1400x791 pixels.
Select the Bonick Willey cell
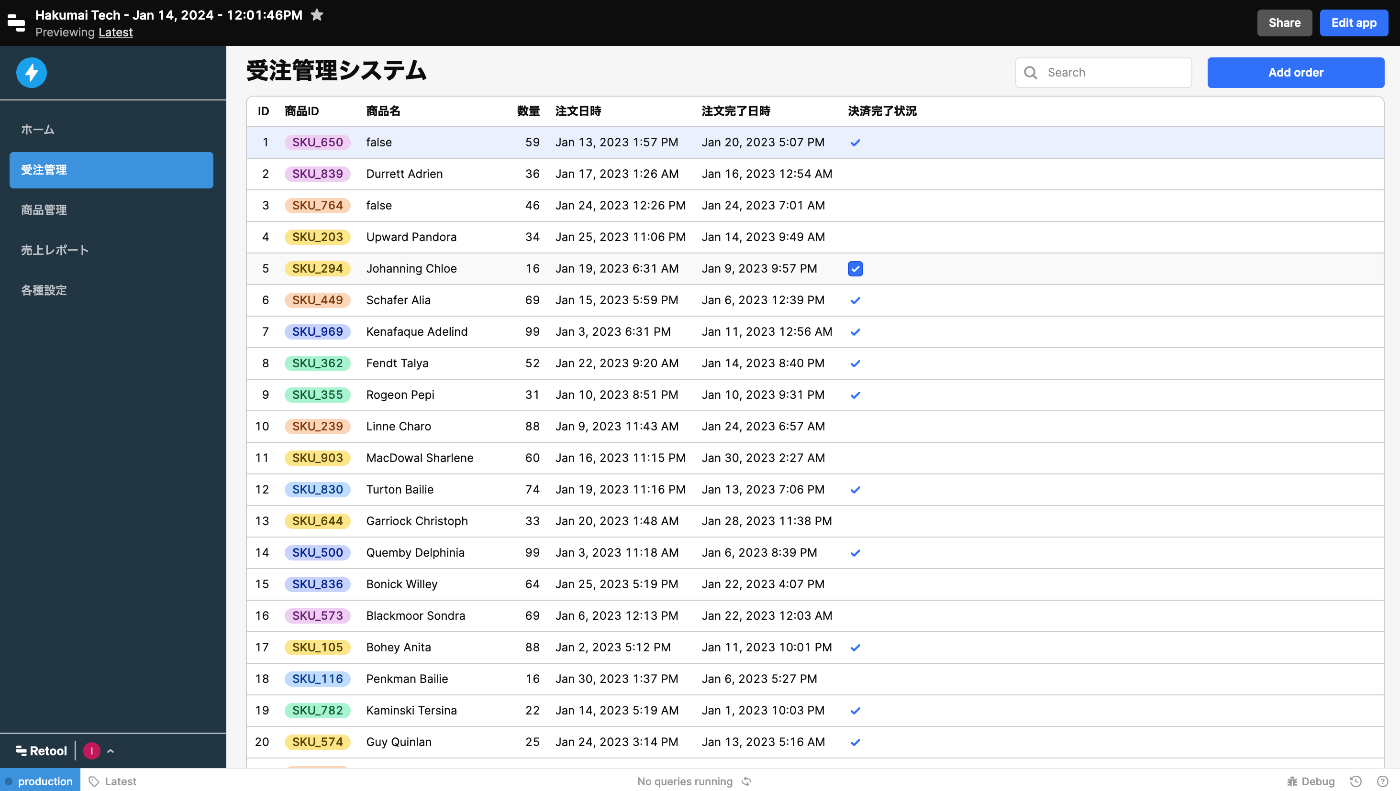pos(401,584)
